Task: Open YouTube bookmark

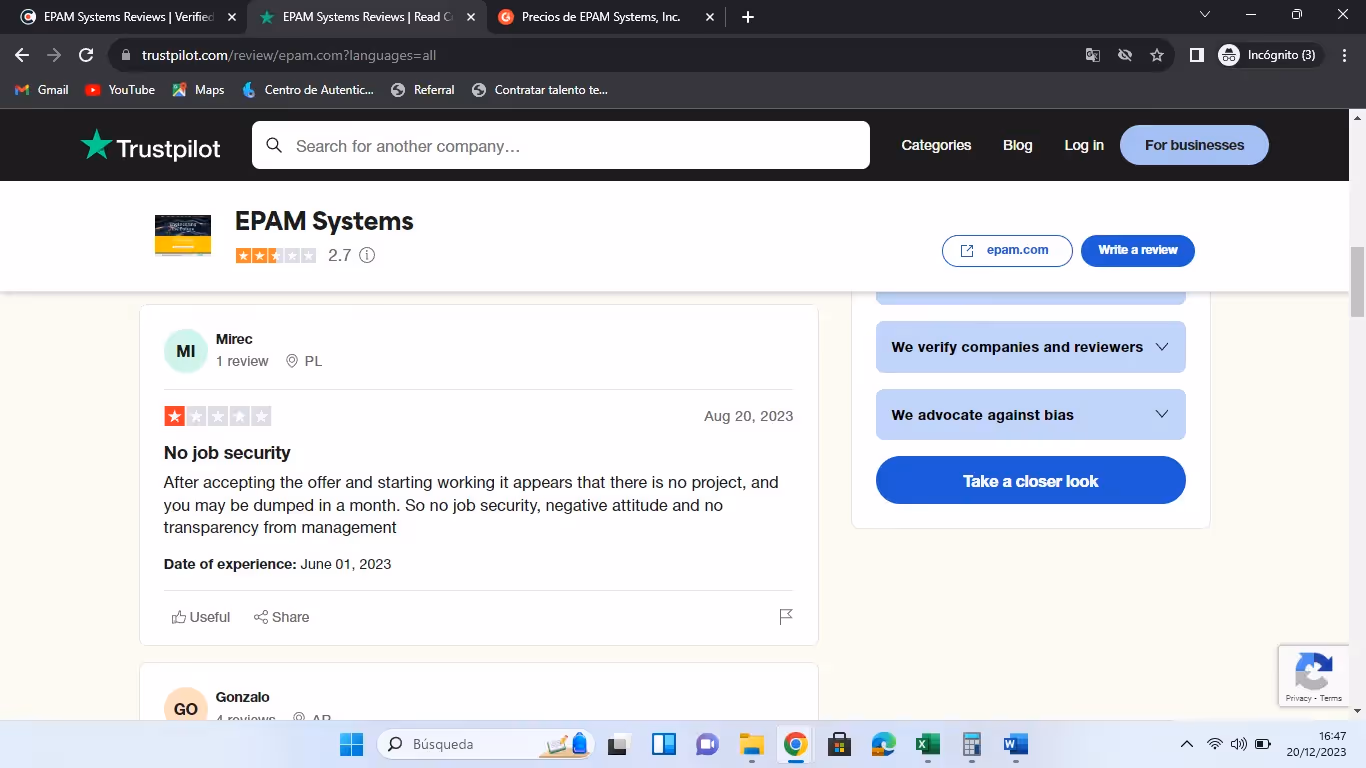Action: pyautogui.click(x=120, y=90)
